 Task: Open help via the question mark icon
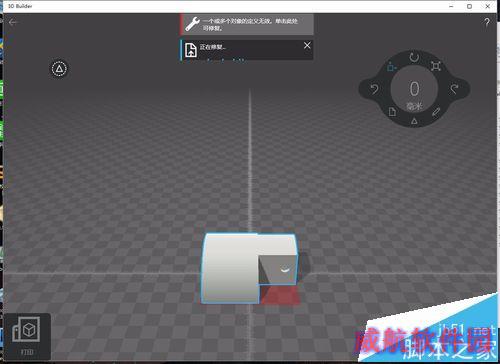point(487,22)
